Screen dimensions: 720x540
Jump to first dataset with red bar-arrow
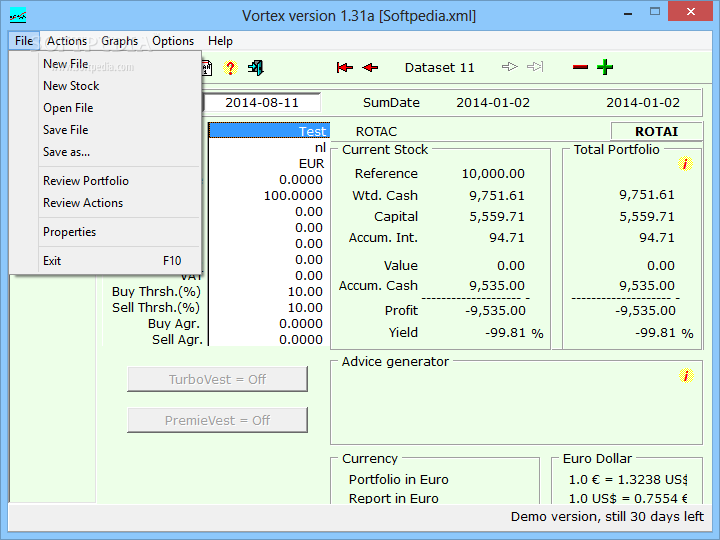pyautogui.click(x=344, y=68)
